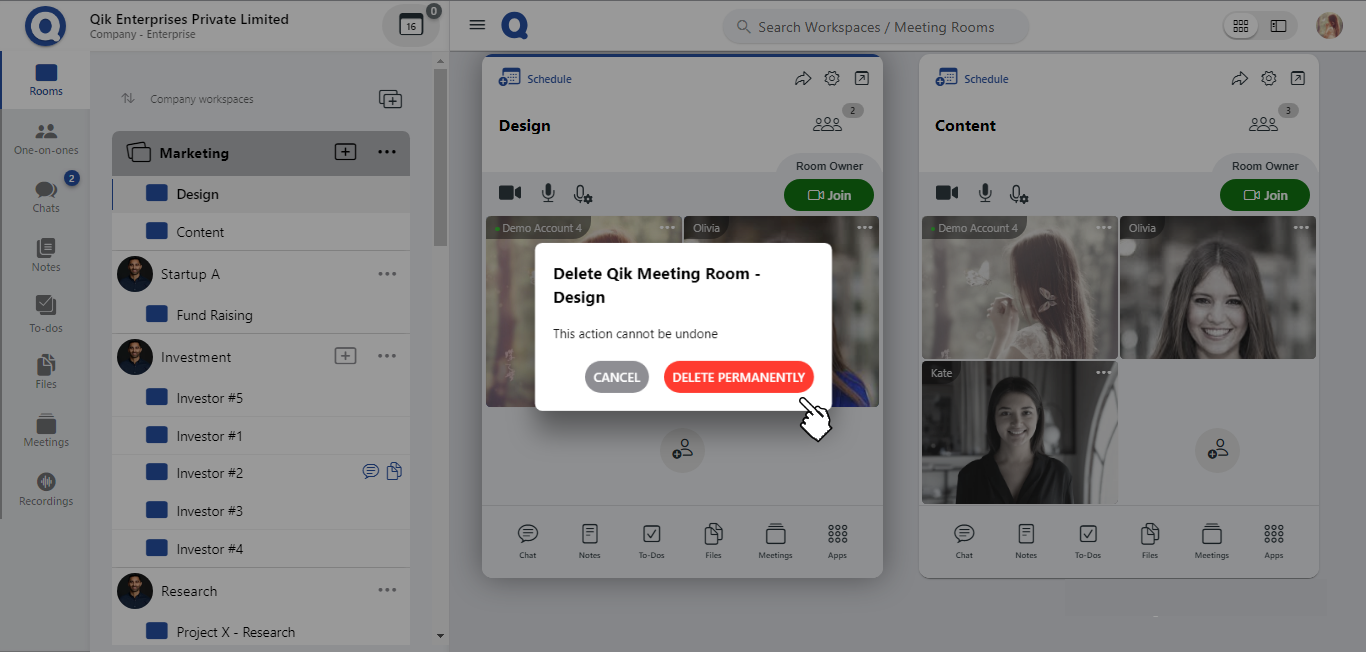The height and width of the screenshot is (652, 1366).
Task: Open the Chats sidebar section
Action: (46, 196)
